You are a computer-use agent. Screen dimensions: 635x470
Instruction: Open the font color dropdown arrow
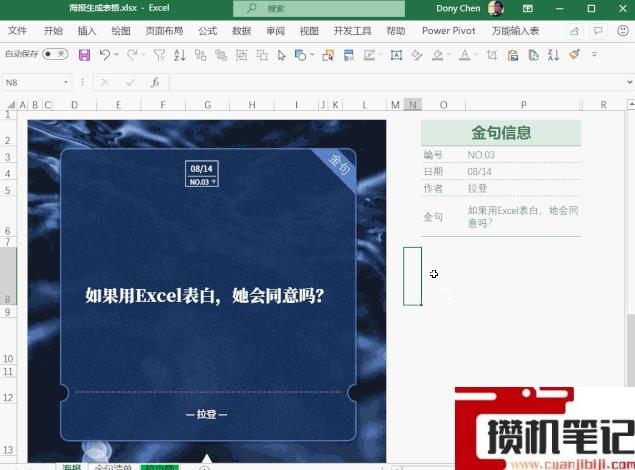tap(476, 54)
